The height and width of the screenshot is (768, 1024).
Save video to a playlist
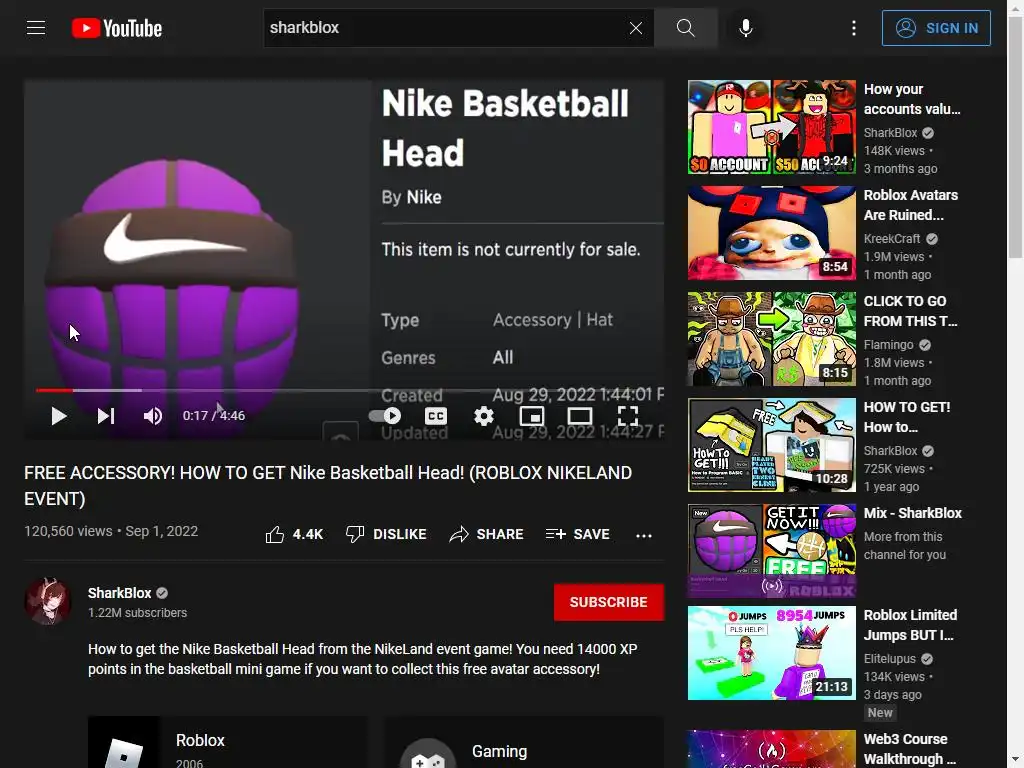[x=578, y=535]
